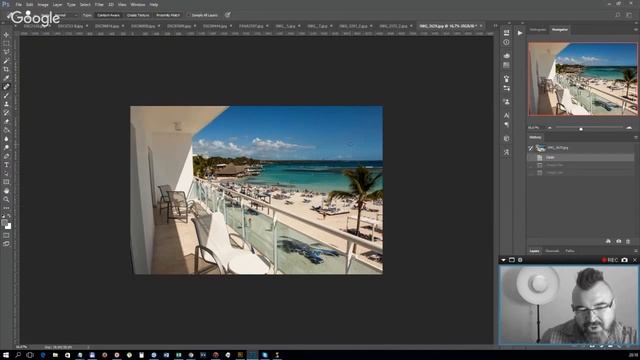
Task: Select the History Brush tool
Action: (x=6, y=113)
